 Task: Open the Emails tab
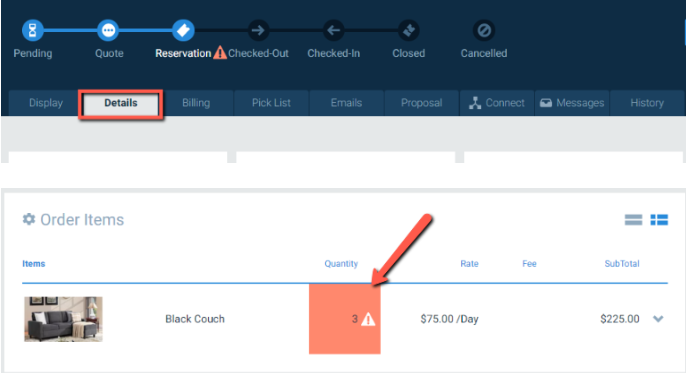pos(346,103)
